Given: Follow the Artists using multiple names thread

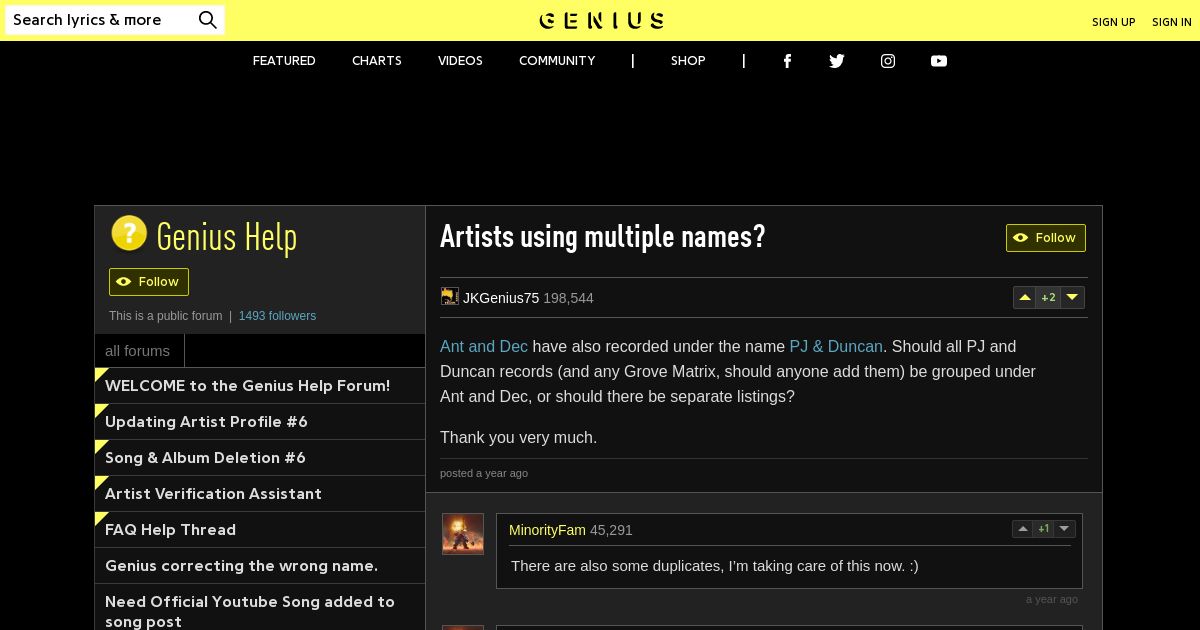Looking at the screenshot, I should pos(1046,238).
